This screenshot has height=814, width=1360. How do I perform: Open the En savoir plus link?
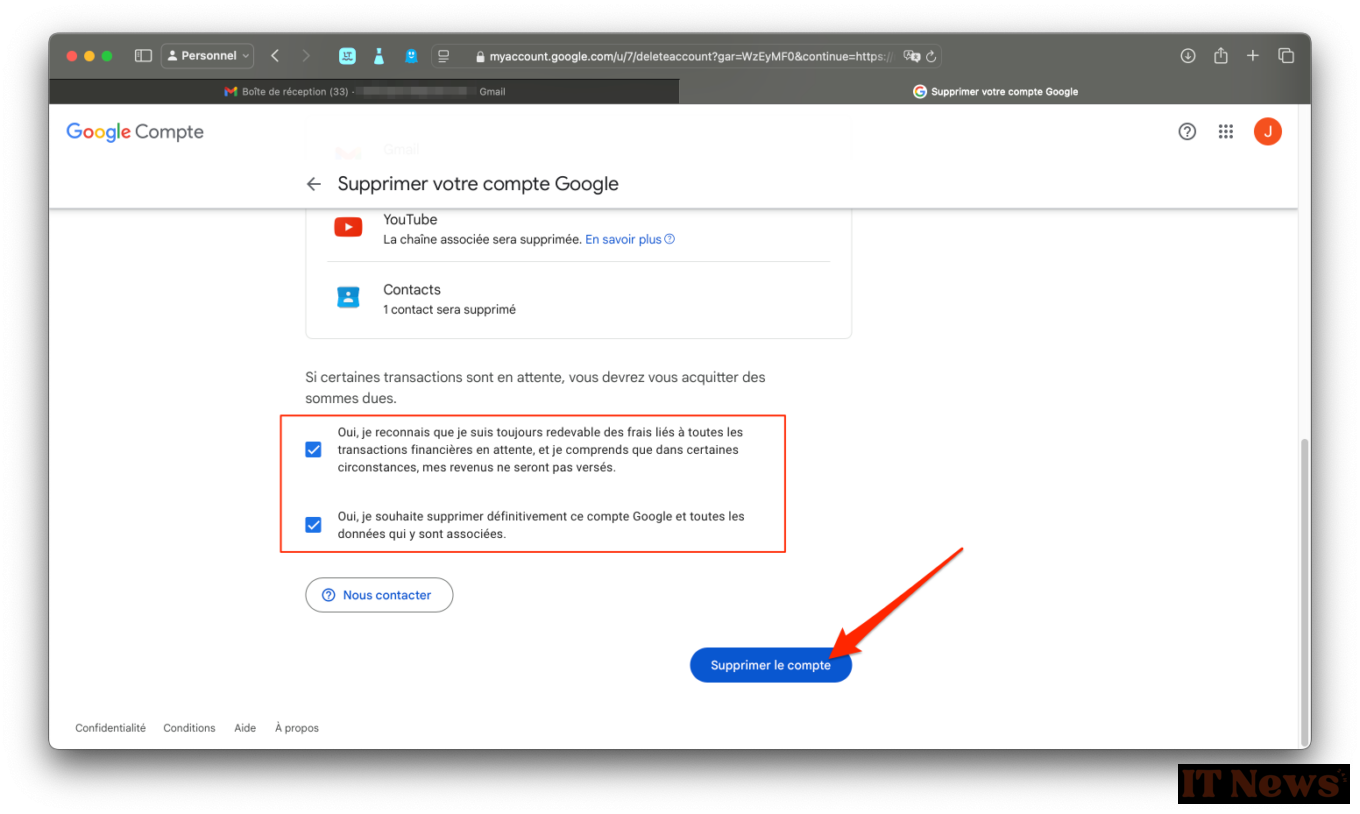click(630, 239)
